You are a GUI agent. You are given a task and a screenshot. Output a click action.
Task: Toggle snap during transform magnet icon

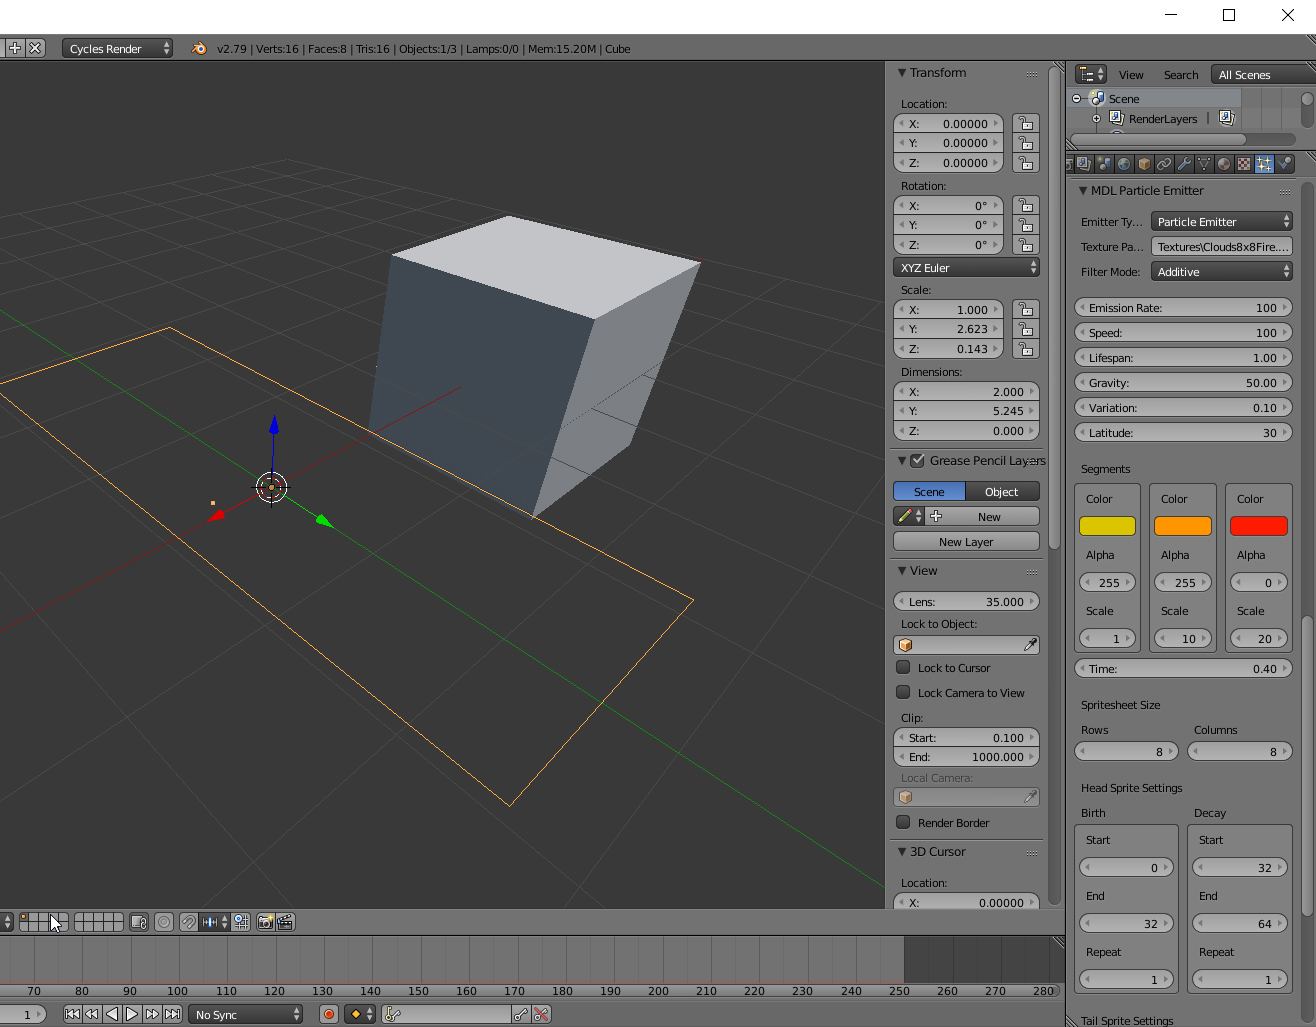click(188, 922)
